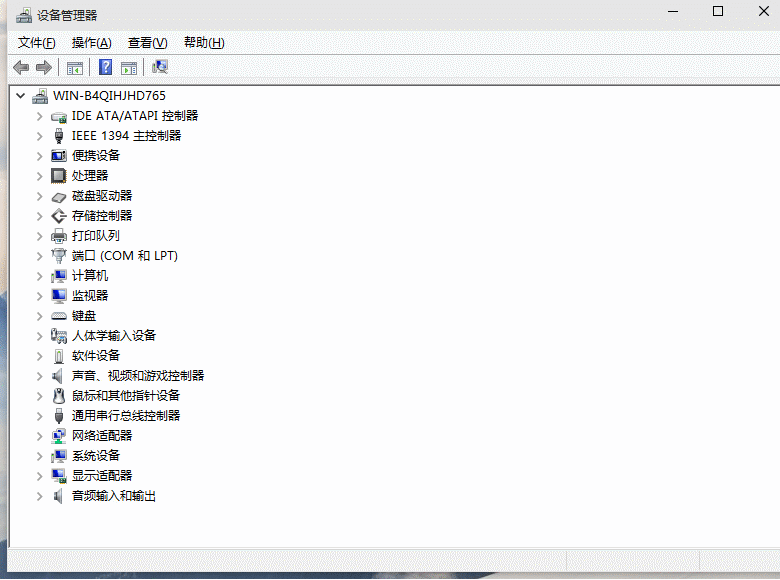This screenshot has height=580, width=780.
Task: Click the IDE ATA/ATAPI controller icon
Action: (x=59, y=117)
